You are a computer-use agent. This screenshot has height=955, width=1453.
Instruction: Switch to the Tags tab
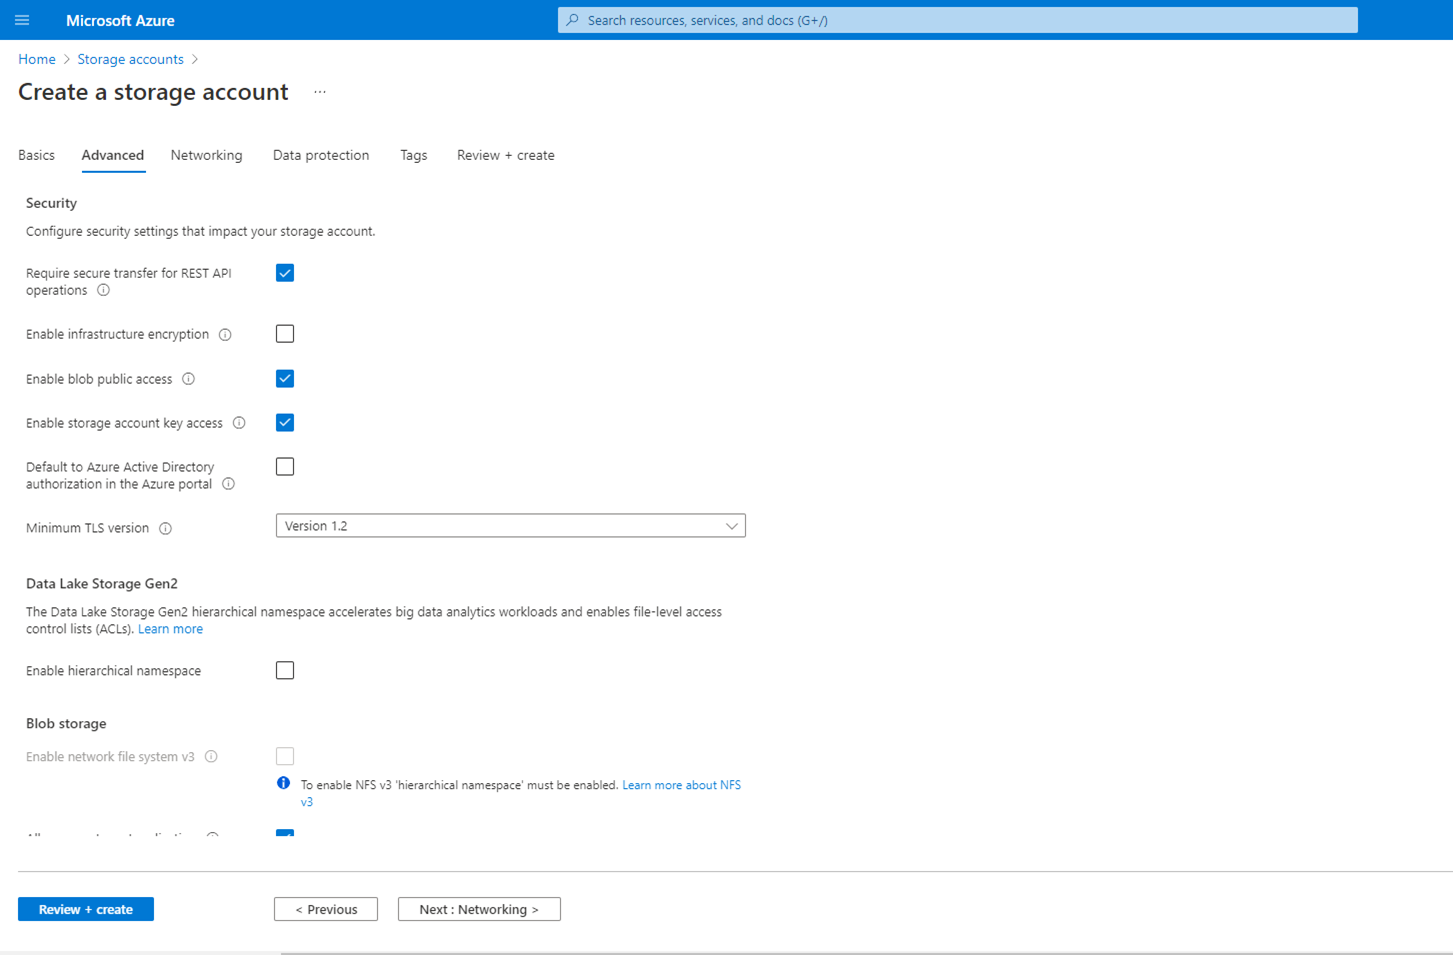413,155
